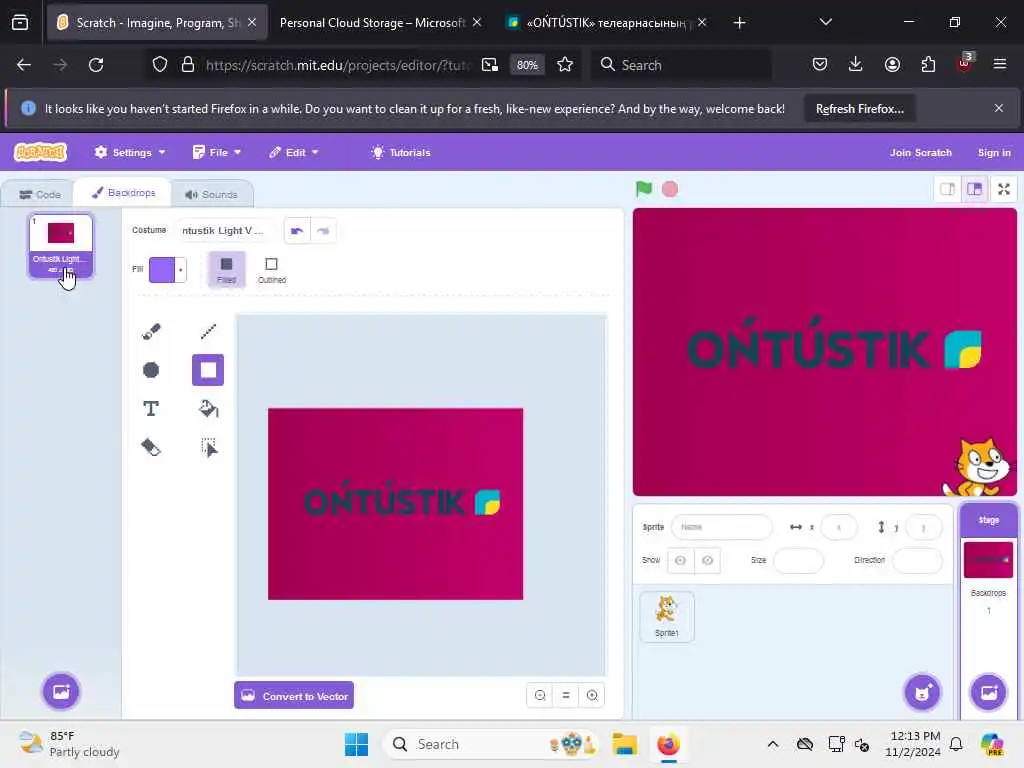Undo last paint action
Image resolution: width=1024 pixels, height=768 pixels.
coord(297,231)
